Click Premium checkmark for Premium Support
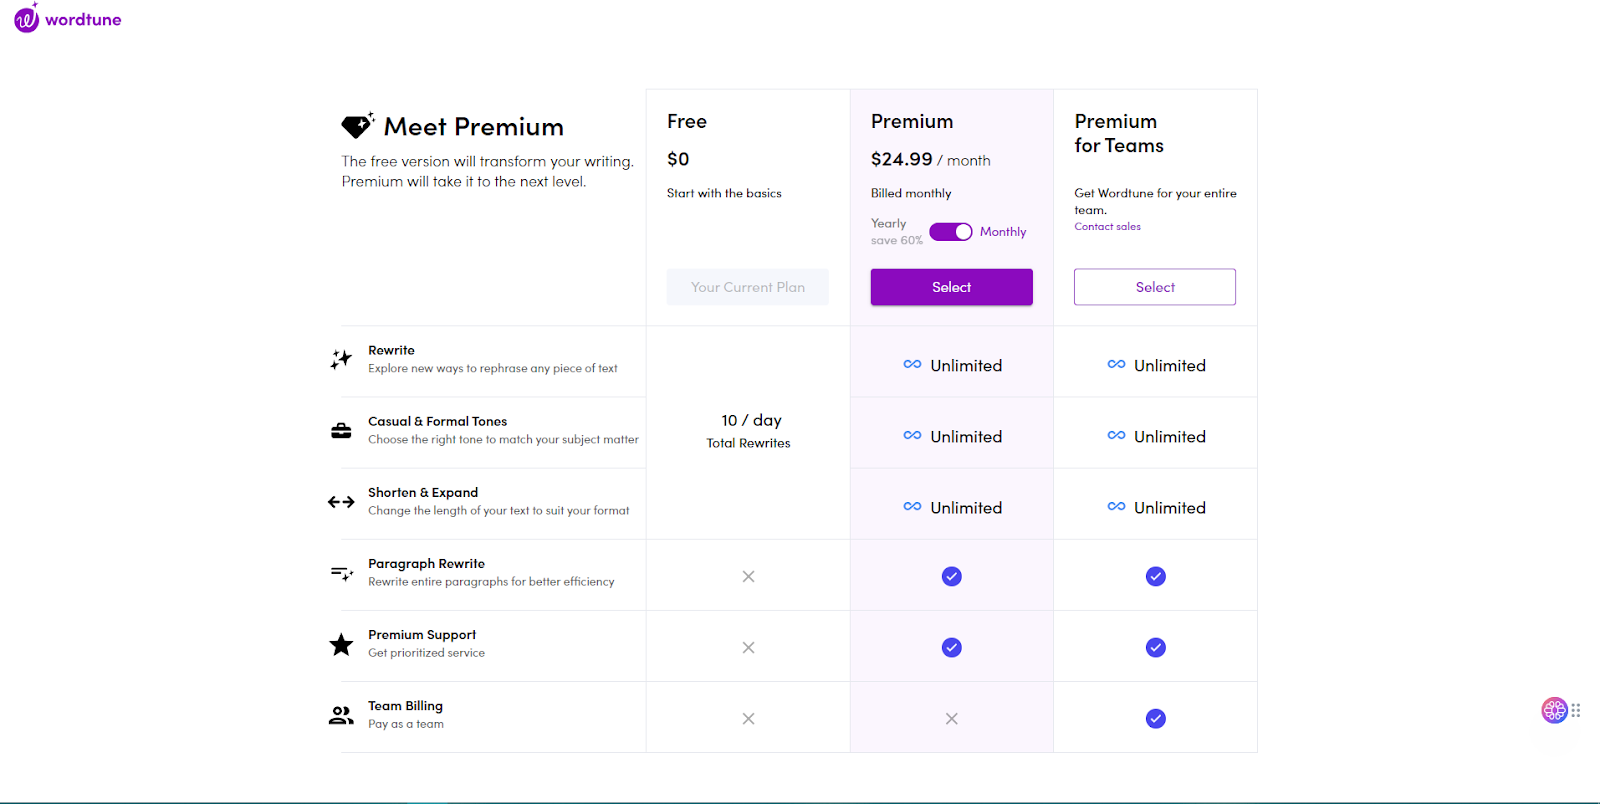The height and width of the screenshot is (804, 1600). point(952,647)
